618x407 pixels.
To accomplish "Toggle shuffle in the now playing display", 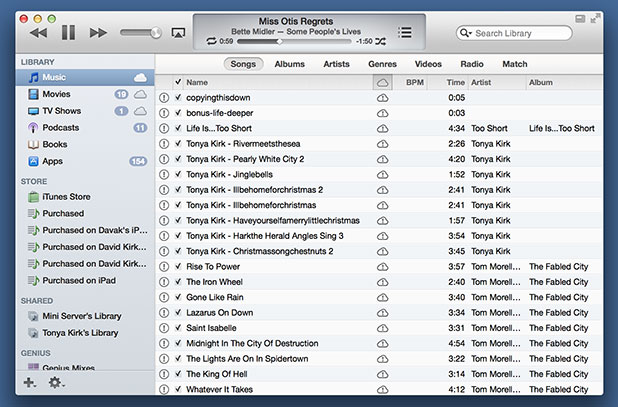I will coord(380,41).
